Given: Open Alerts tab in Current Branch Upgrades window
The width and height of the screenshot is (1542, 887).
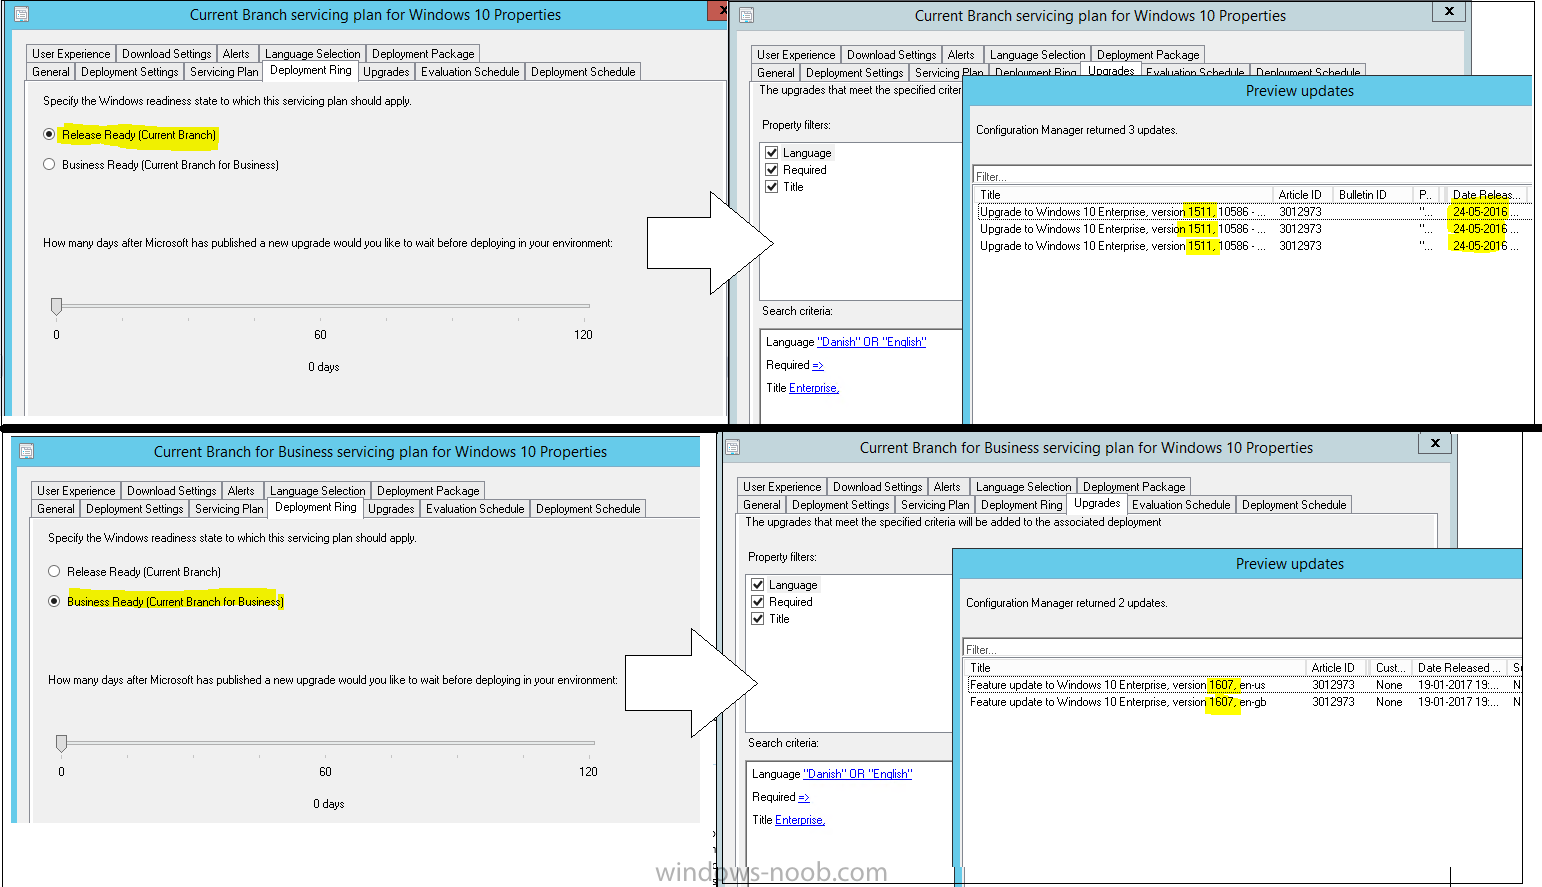Looking at the screenshot, I should pyautogui.click(x=961, y=55).
